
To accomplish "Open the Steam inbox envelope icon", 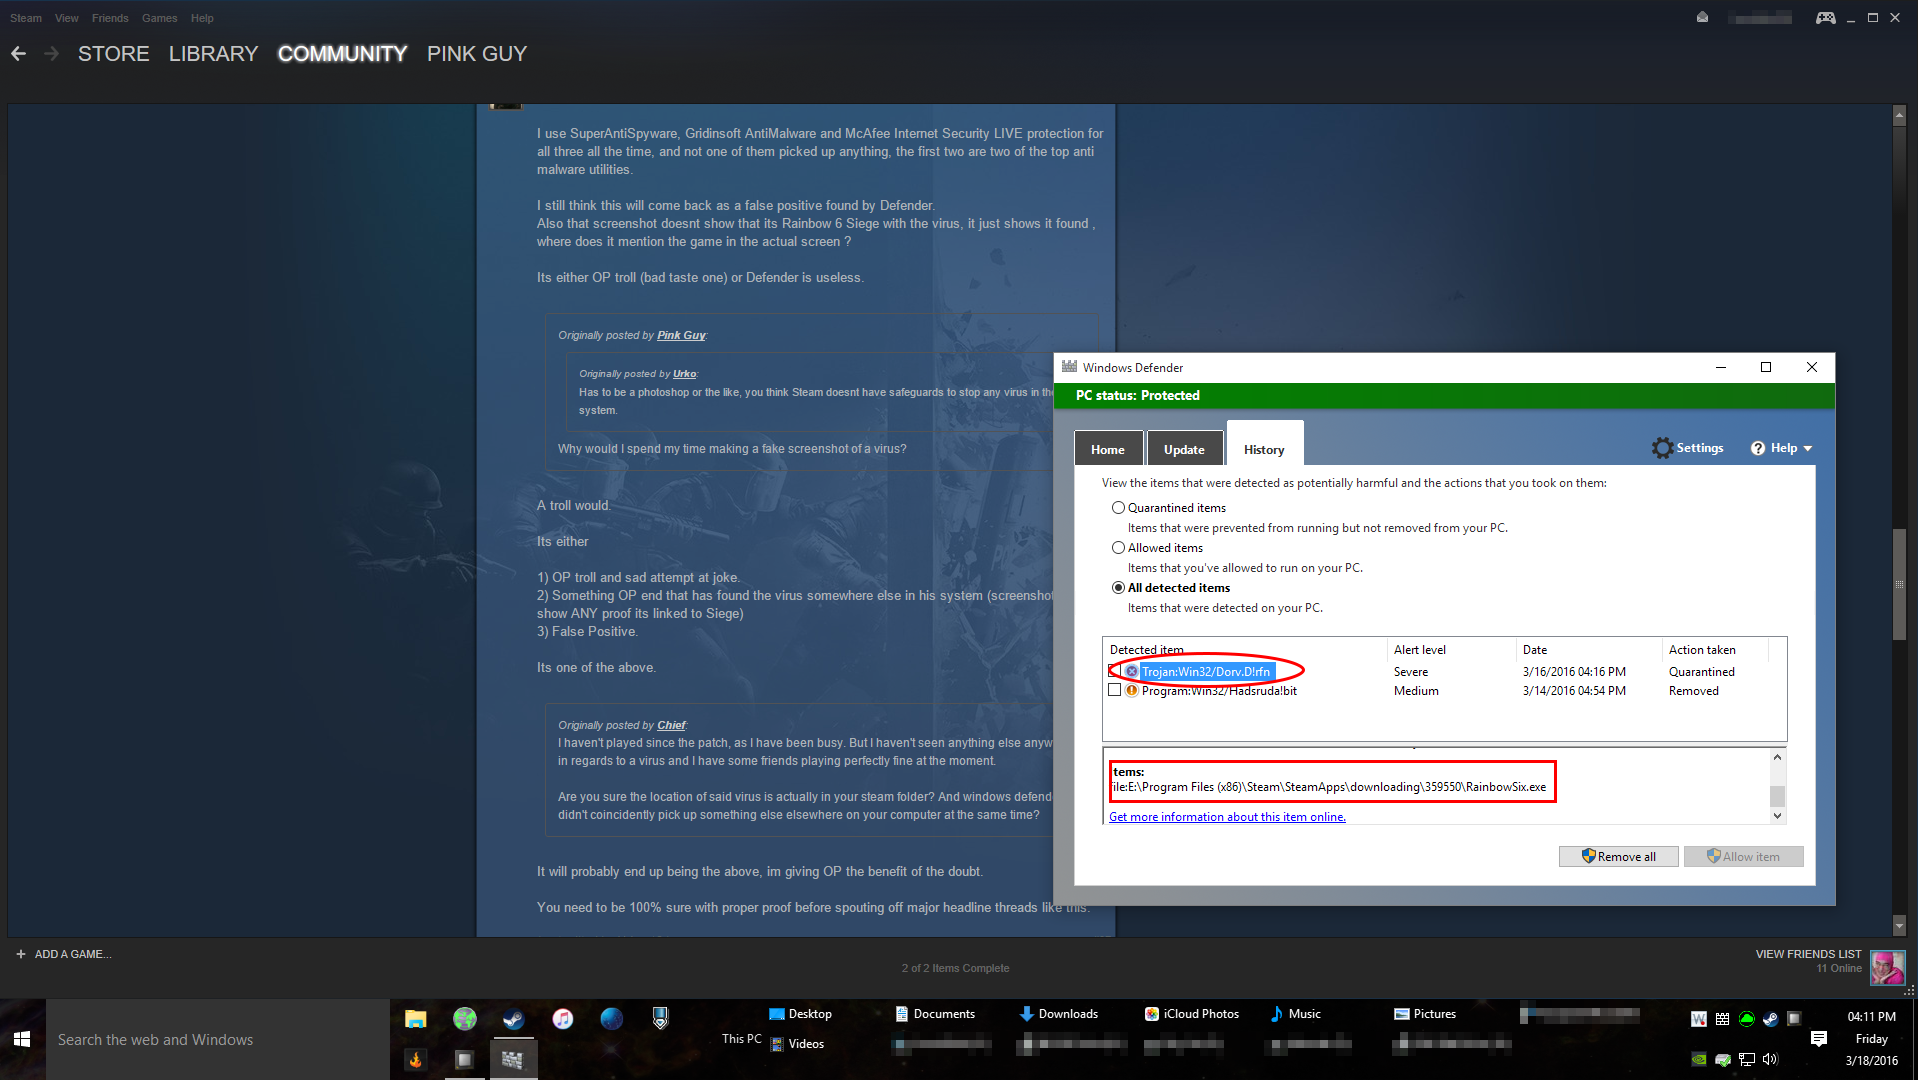I will tap(1702, 18).
